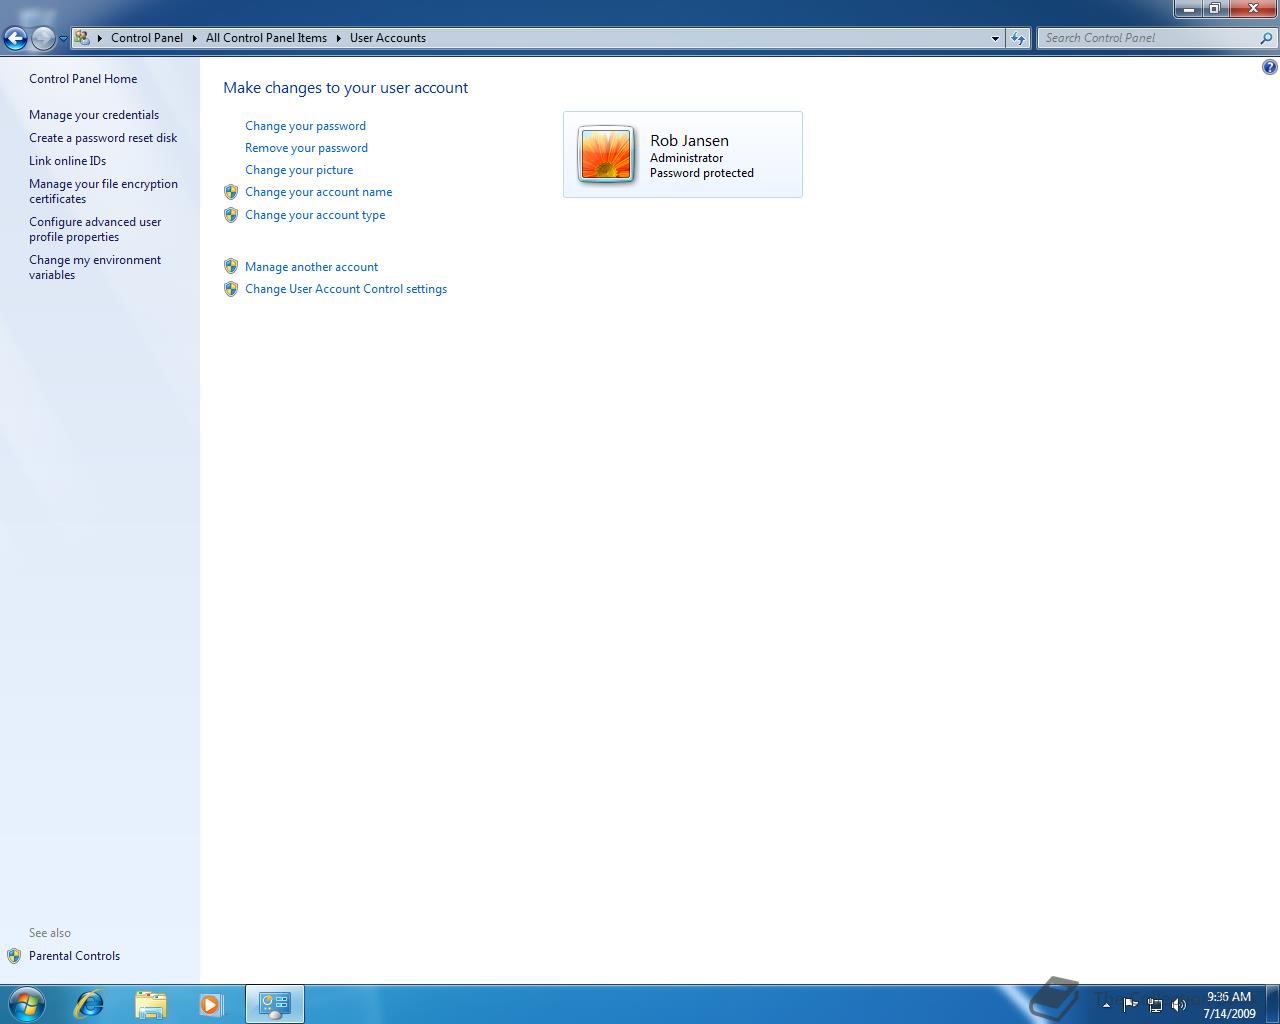The height and width of the screenshot is (1024, 1280).
Task: Click the search magnifier icon
Action: pos(1267,38)
